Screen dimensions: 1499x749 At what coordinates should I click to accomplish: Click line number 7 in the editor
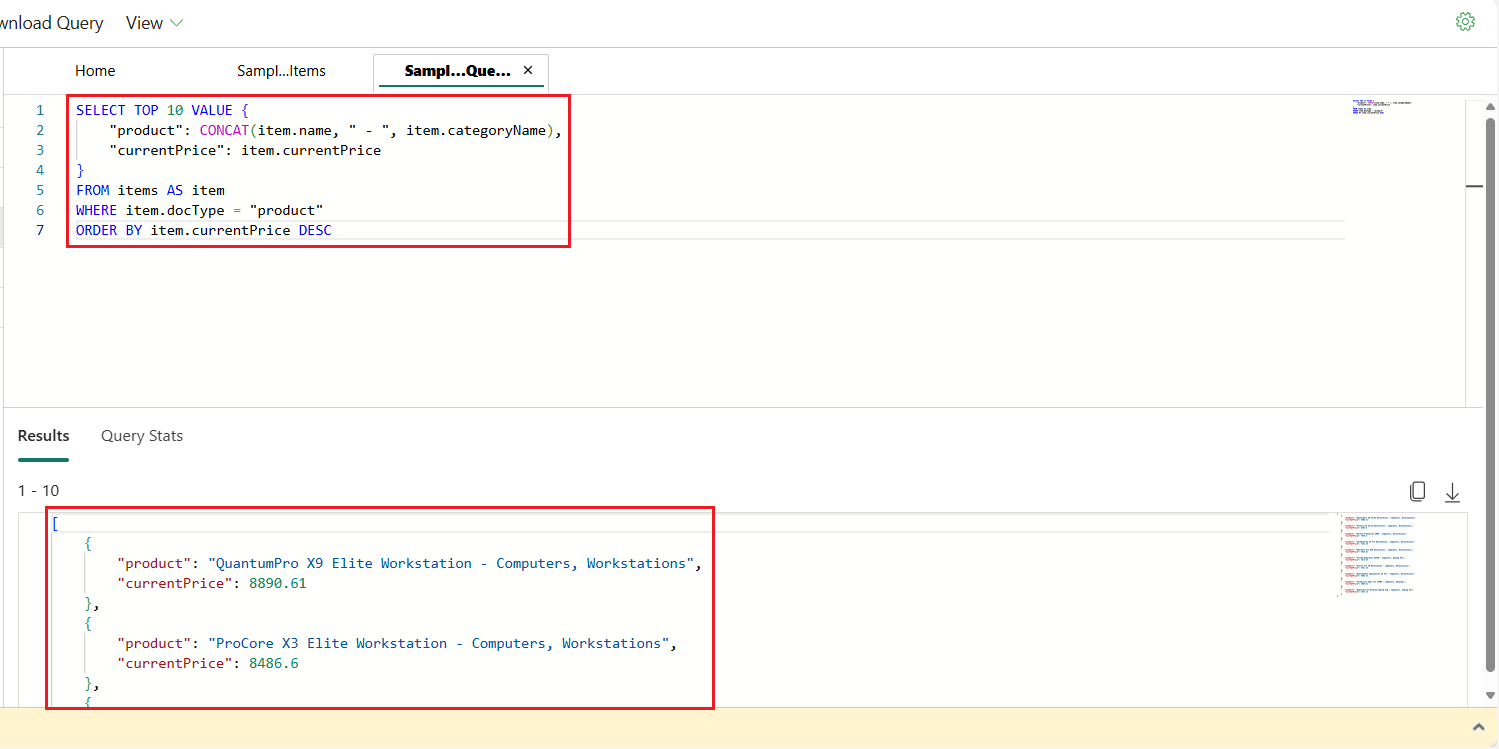pos(40,230)
